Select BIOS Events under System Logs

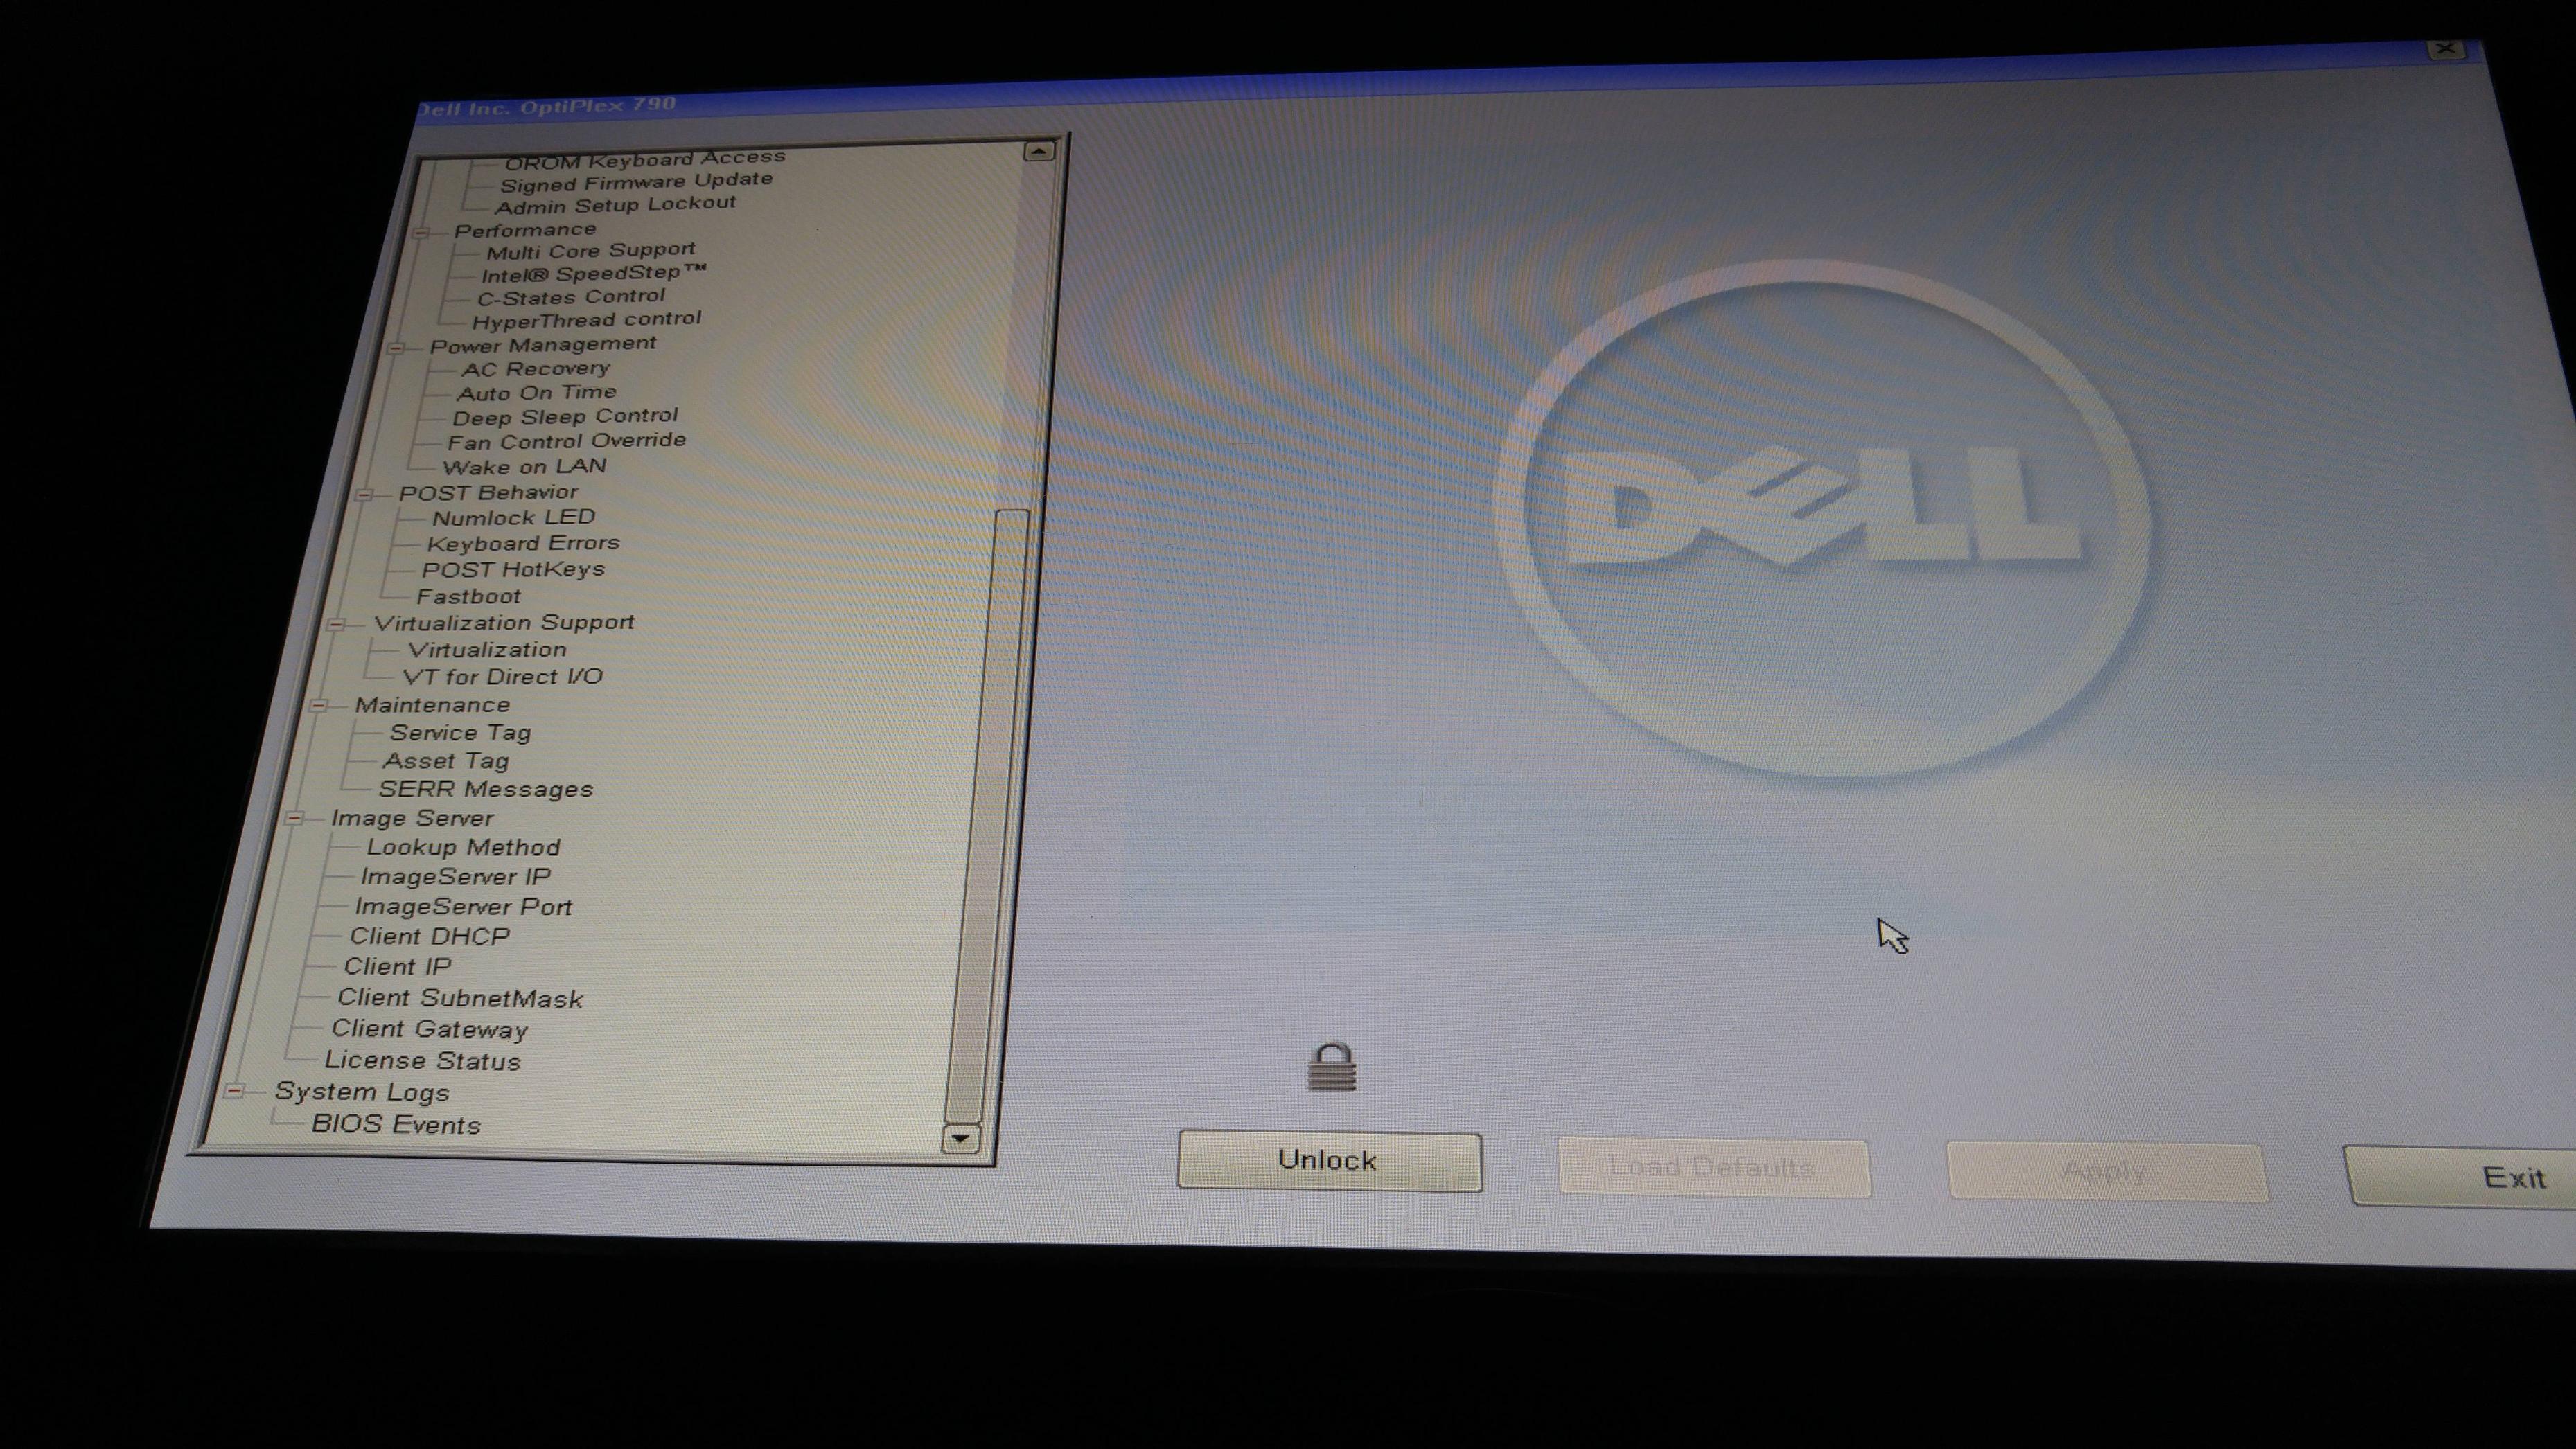click(396, 1125)
